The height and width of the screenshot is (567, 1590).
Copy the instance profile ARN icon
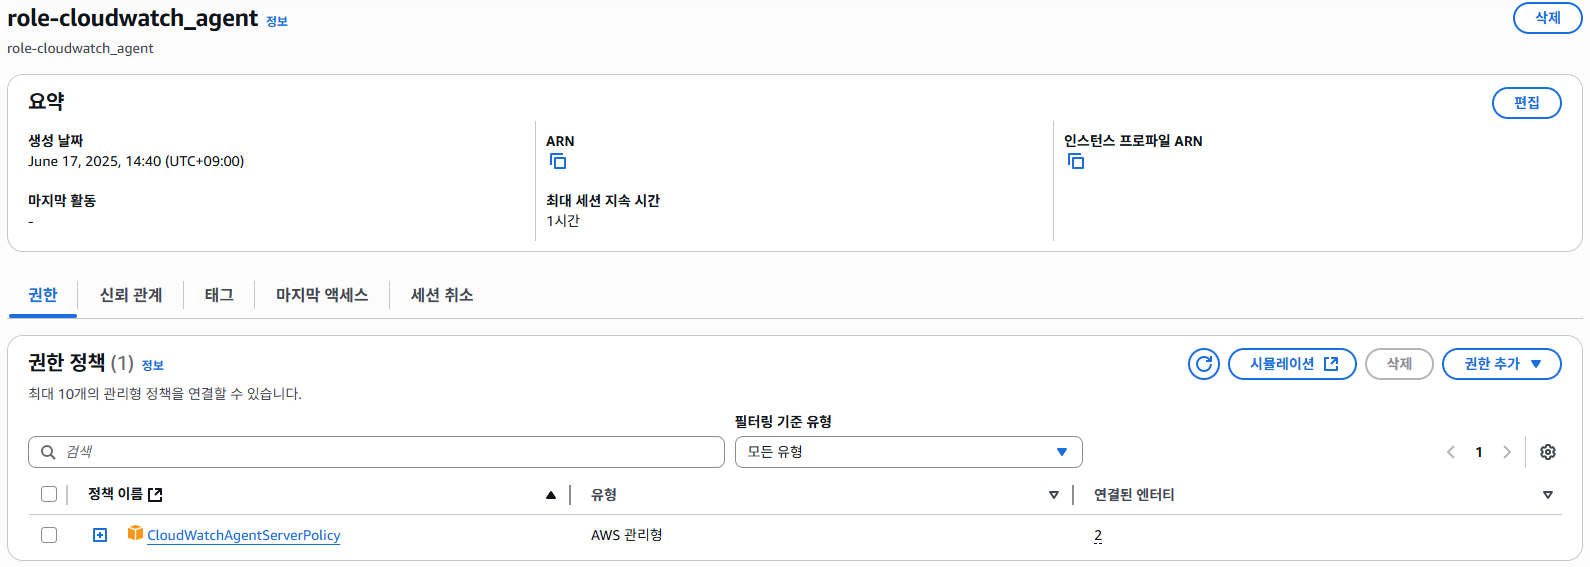(1076, 161)
